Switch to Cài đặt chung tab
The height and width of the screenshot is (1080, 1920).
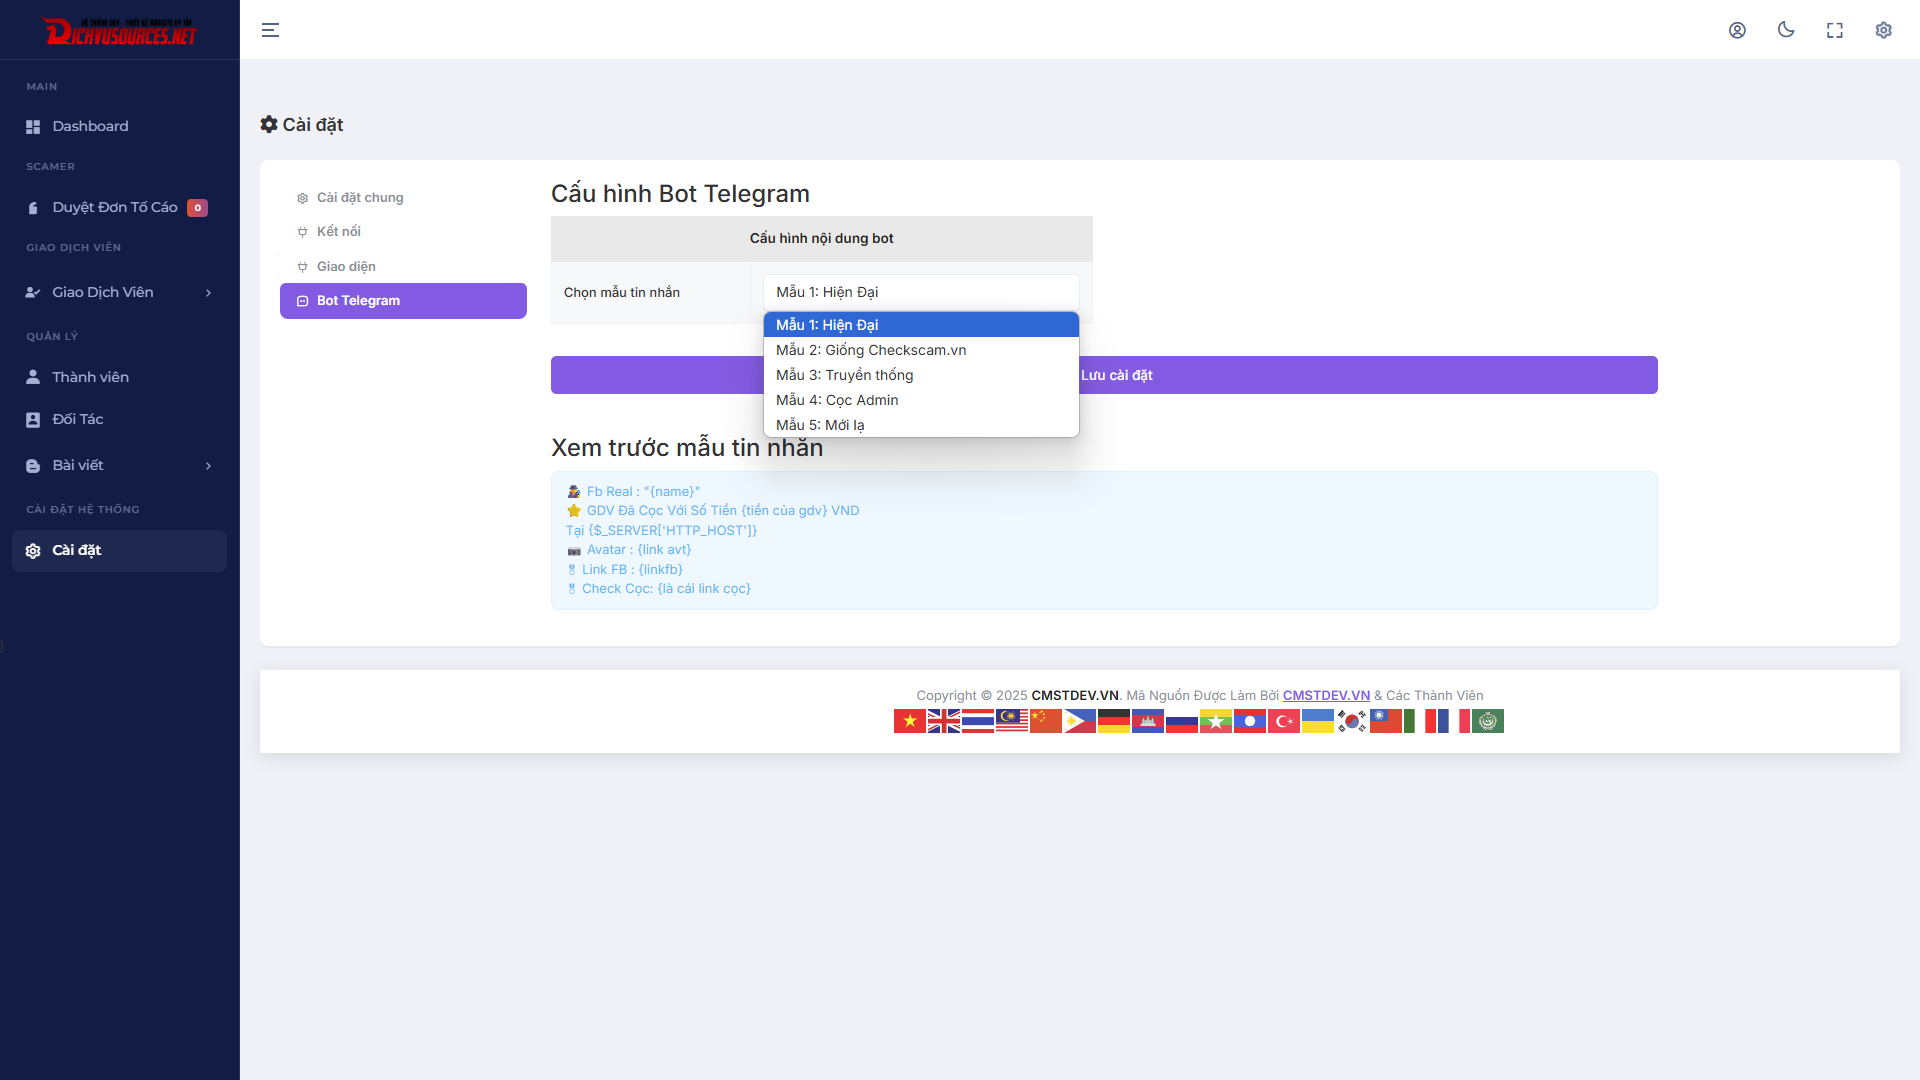360,198
